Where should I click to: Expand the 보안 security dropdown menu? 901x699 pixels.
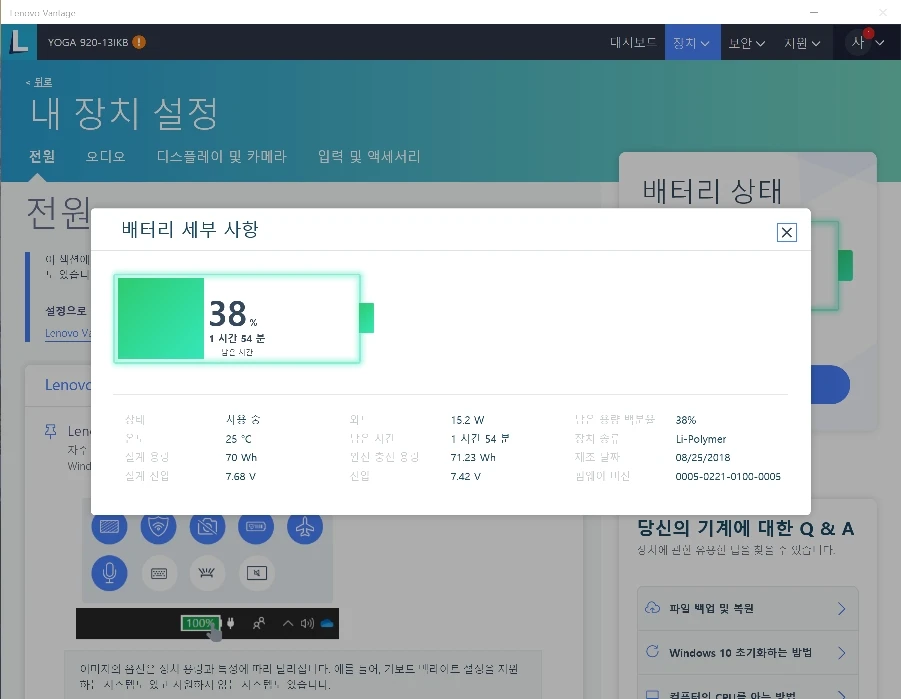(746, 43)
